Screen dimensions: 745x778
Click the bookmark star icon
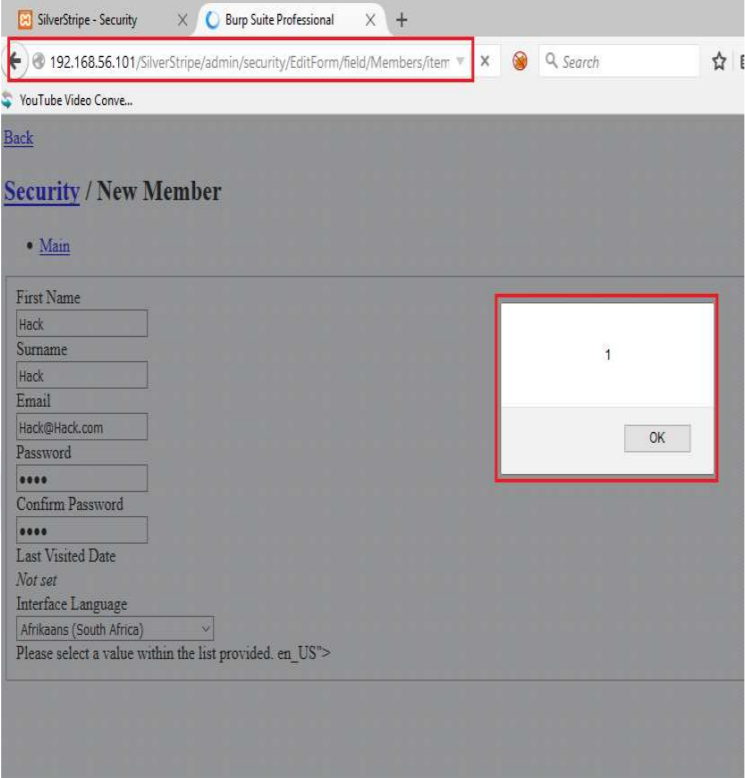pyautogui.click(x=718, y=62)
